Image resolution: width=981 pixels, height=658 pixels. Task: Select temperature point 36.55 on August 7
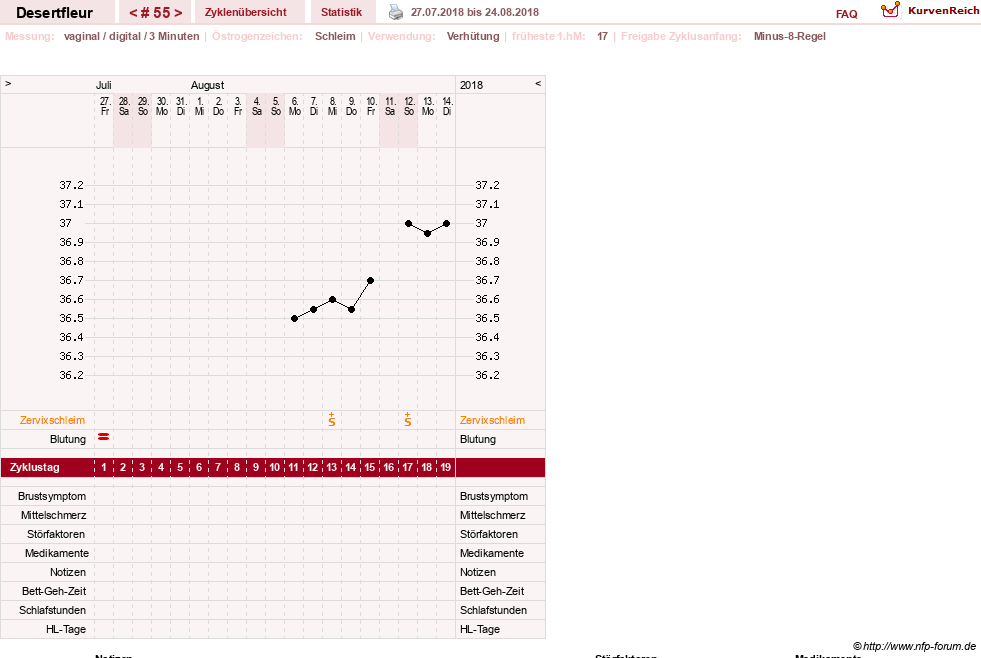point(313,309)
